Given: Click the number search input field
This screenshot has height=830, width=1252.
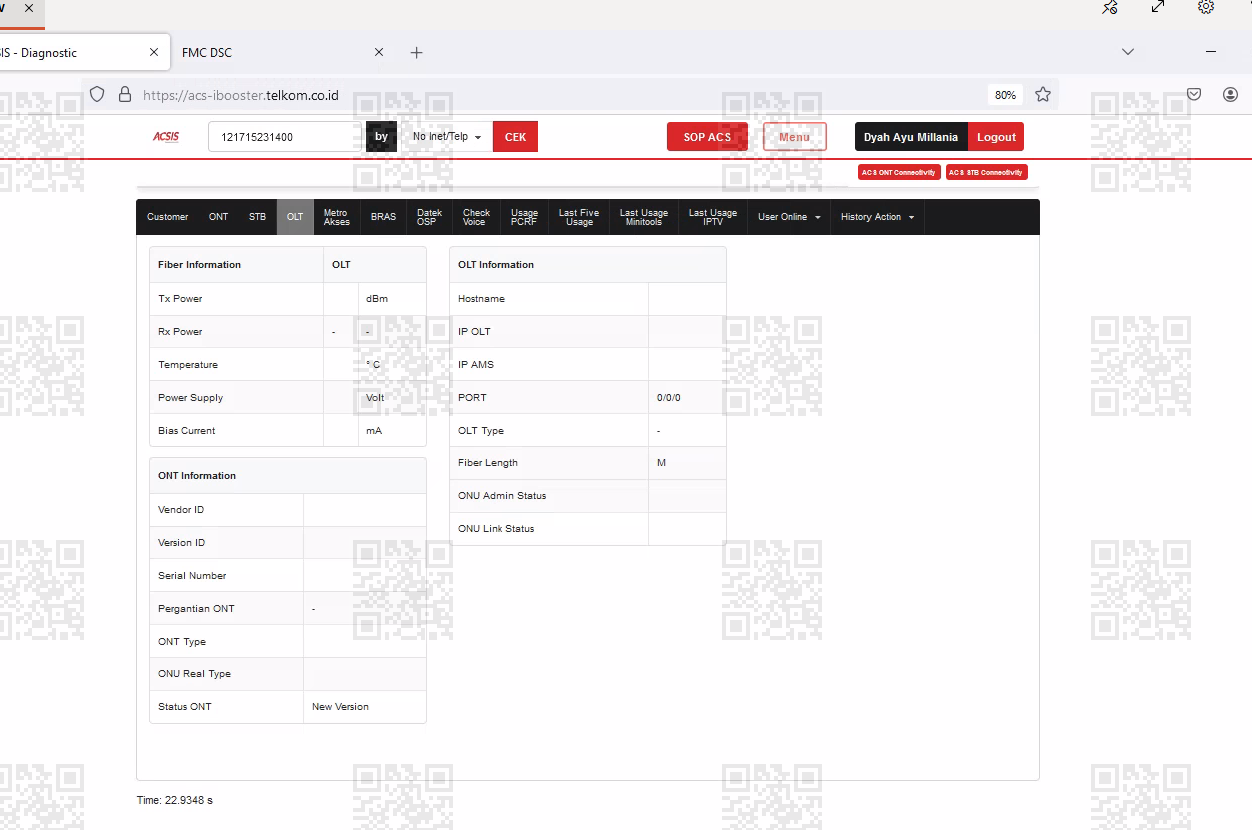Looking at the screenshot, I should point(285,137).
